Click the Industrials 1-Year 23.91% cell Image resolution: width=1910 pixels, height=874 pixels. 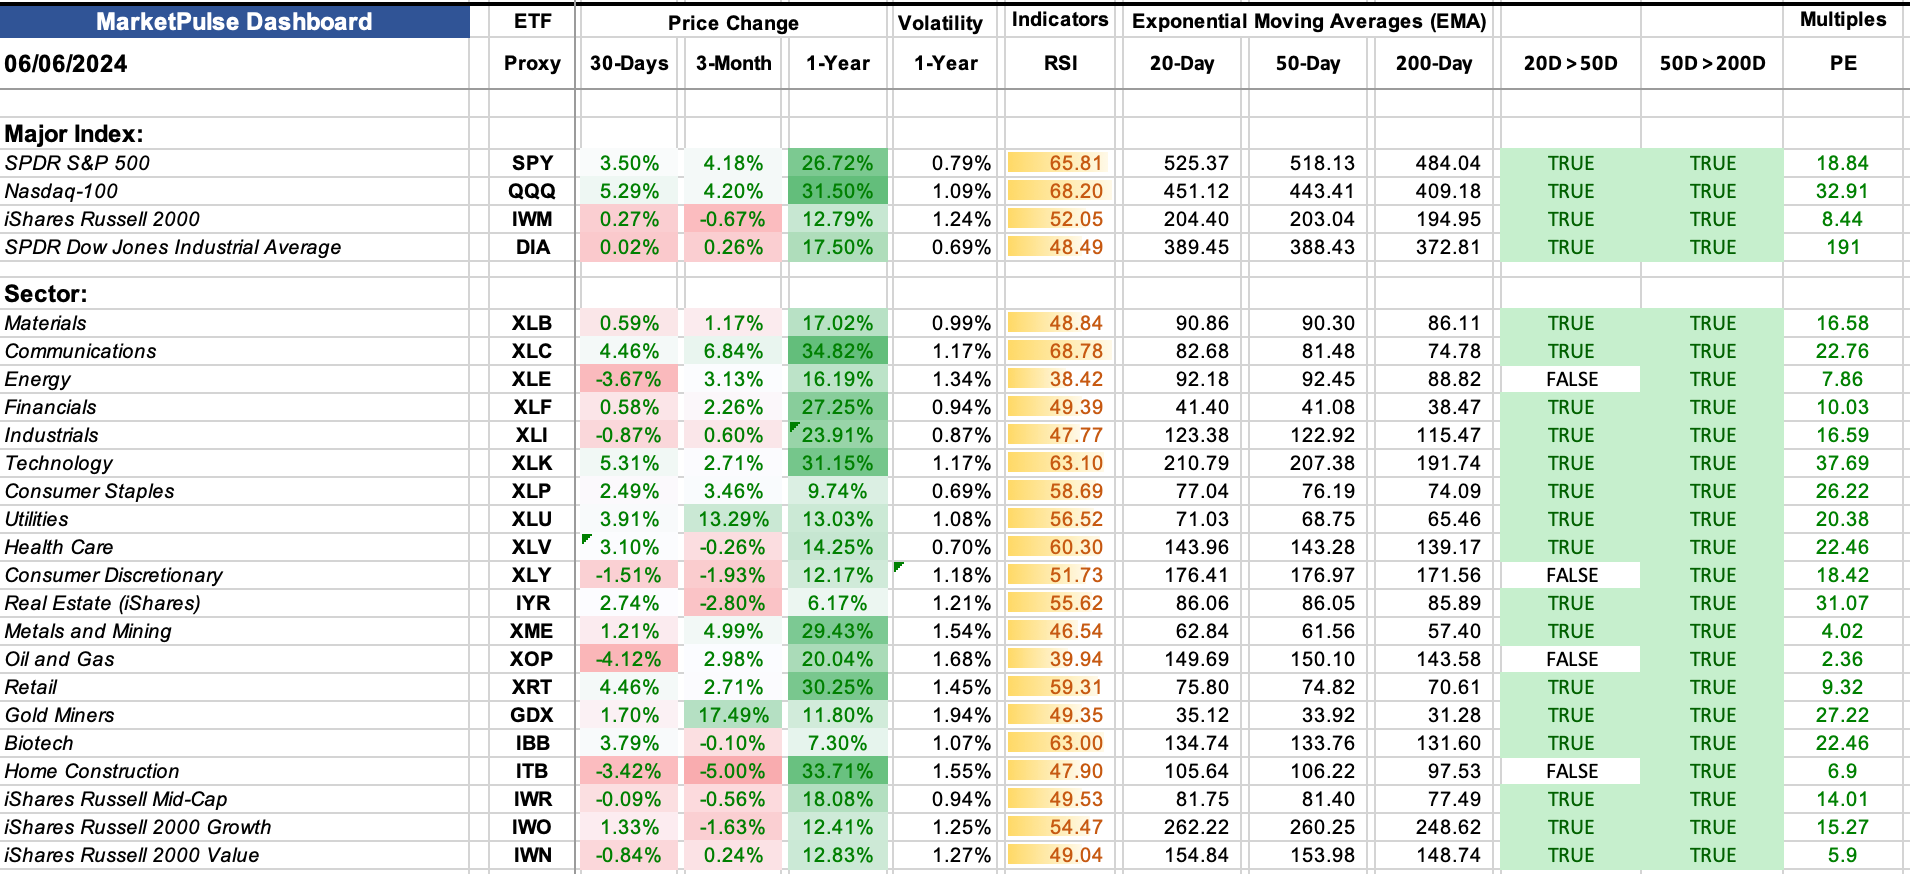[x=837, y=435]
